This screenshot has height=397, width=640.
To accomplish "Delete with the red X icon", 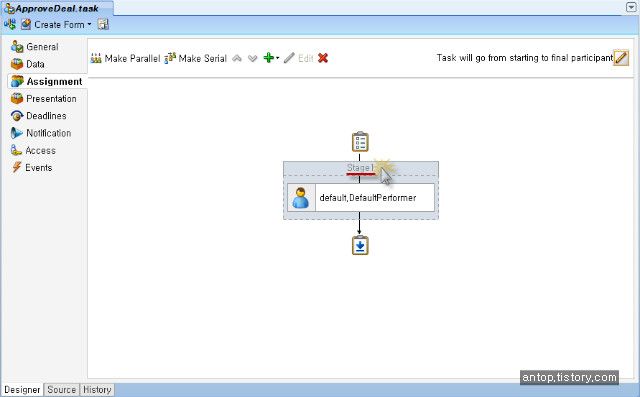I will (x=323, y=58).
